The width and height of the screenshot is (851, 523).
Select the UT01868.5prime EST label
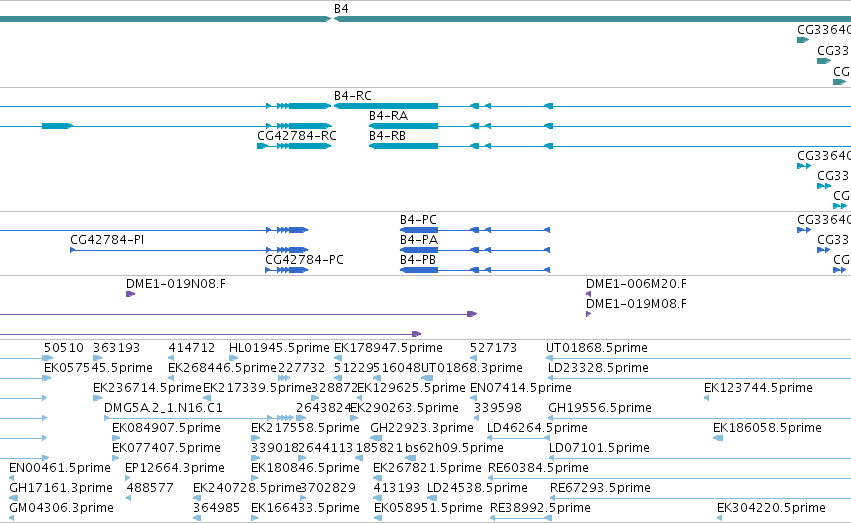pos(596,348)
